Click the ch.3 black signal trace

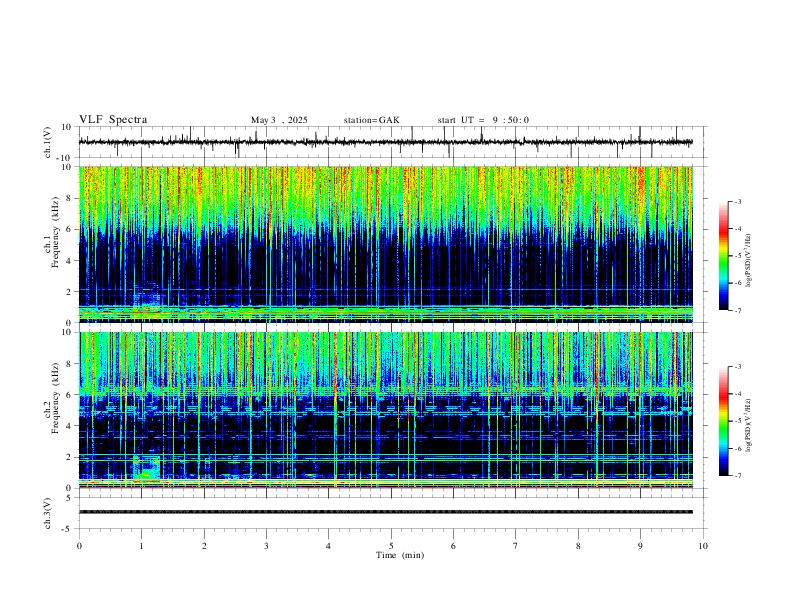[386, 512]
